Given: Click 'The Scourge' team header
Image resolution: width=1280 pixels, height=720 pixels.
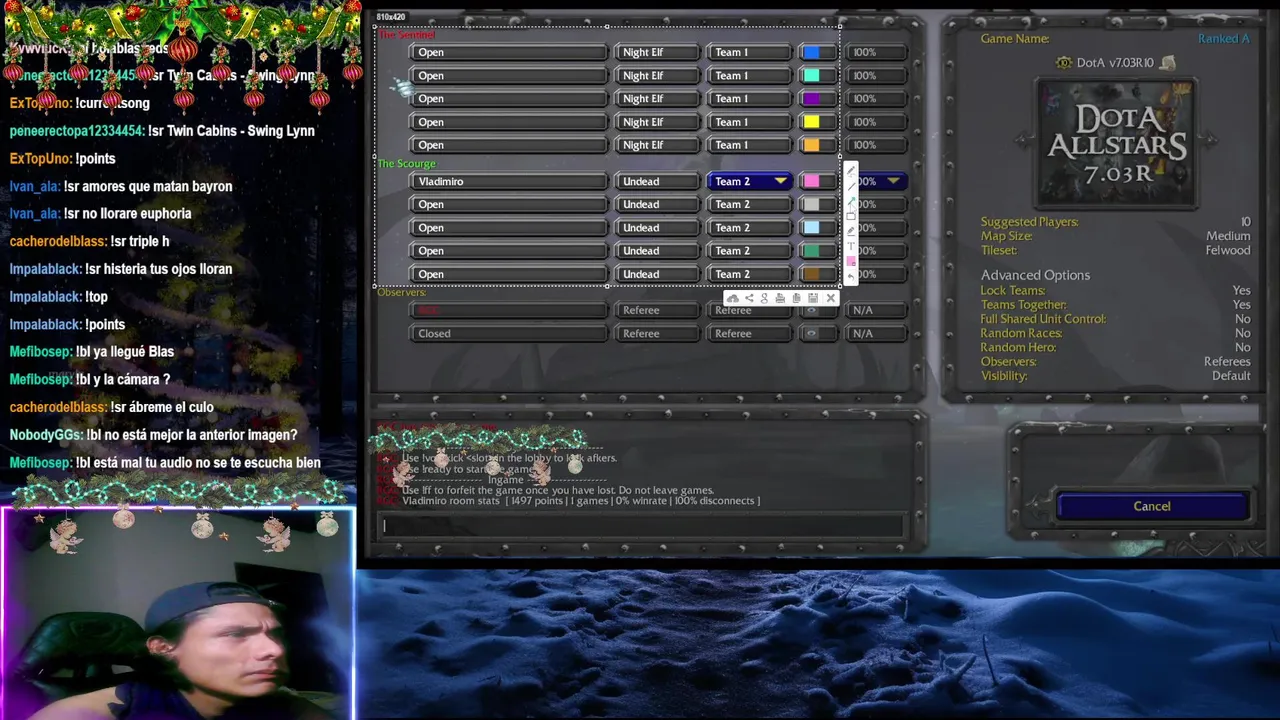Looking at the screenshot, I should point(407,163).
